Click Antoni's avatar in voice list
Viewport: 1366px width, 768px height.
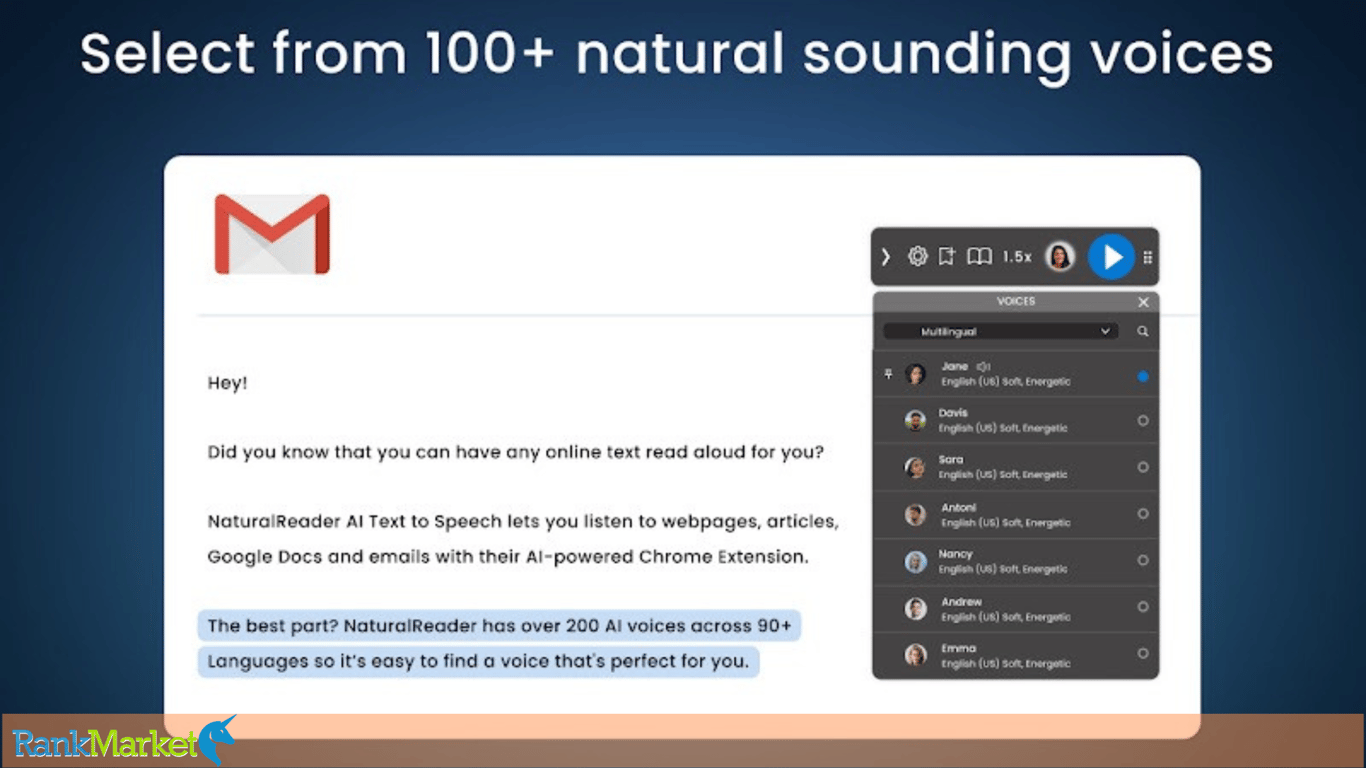tap(915, 514)
